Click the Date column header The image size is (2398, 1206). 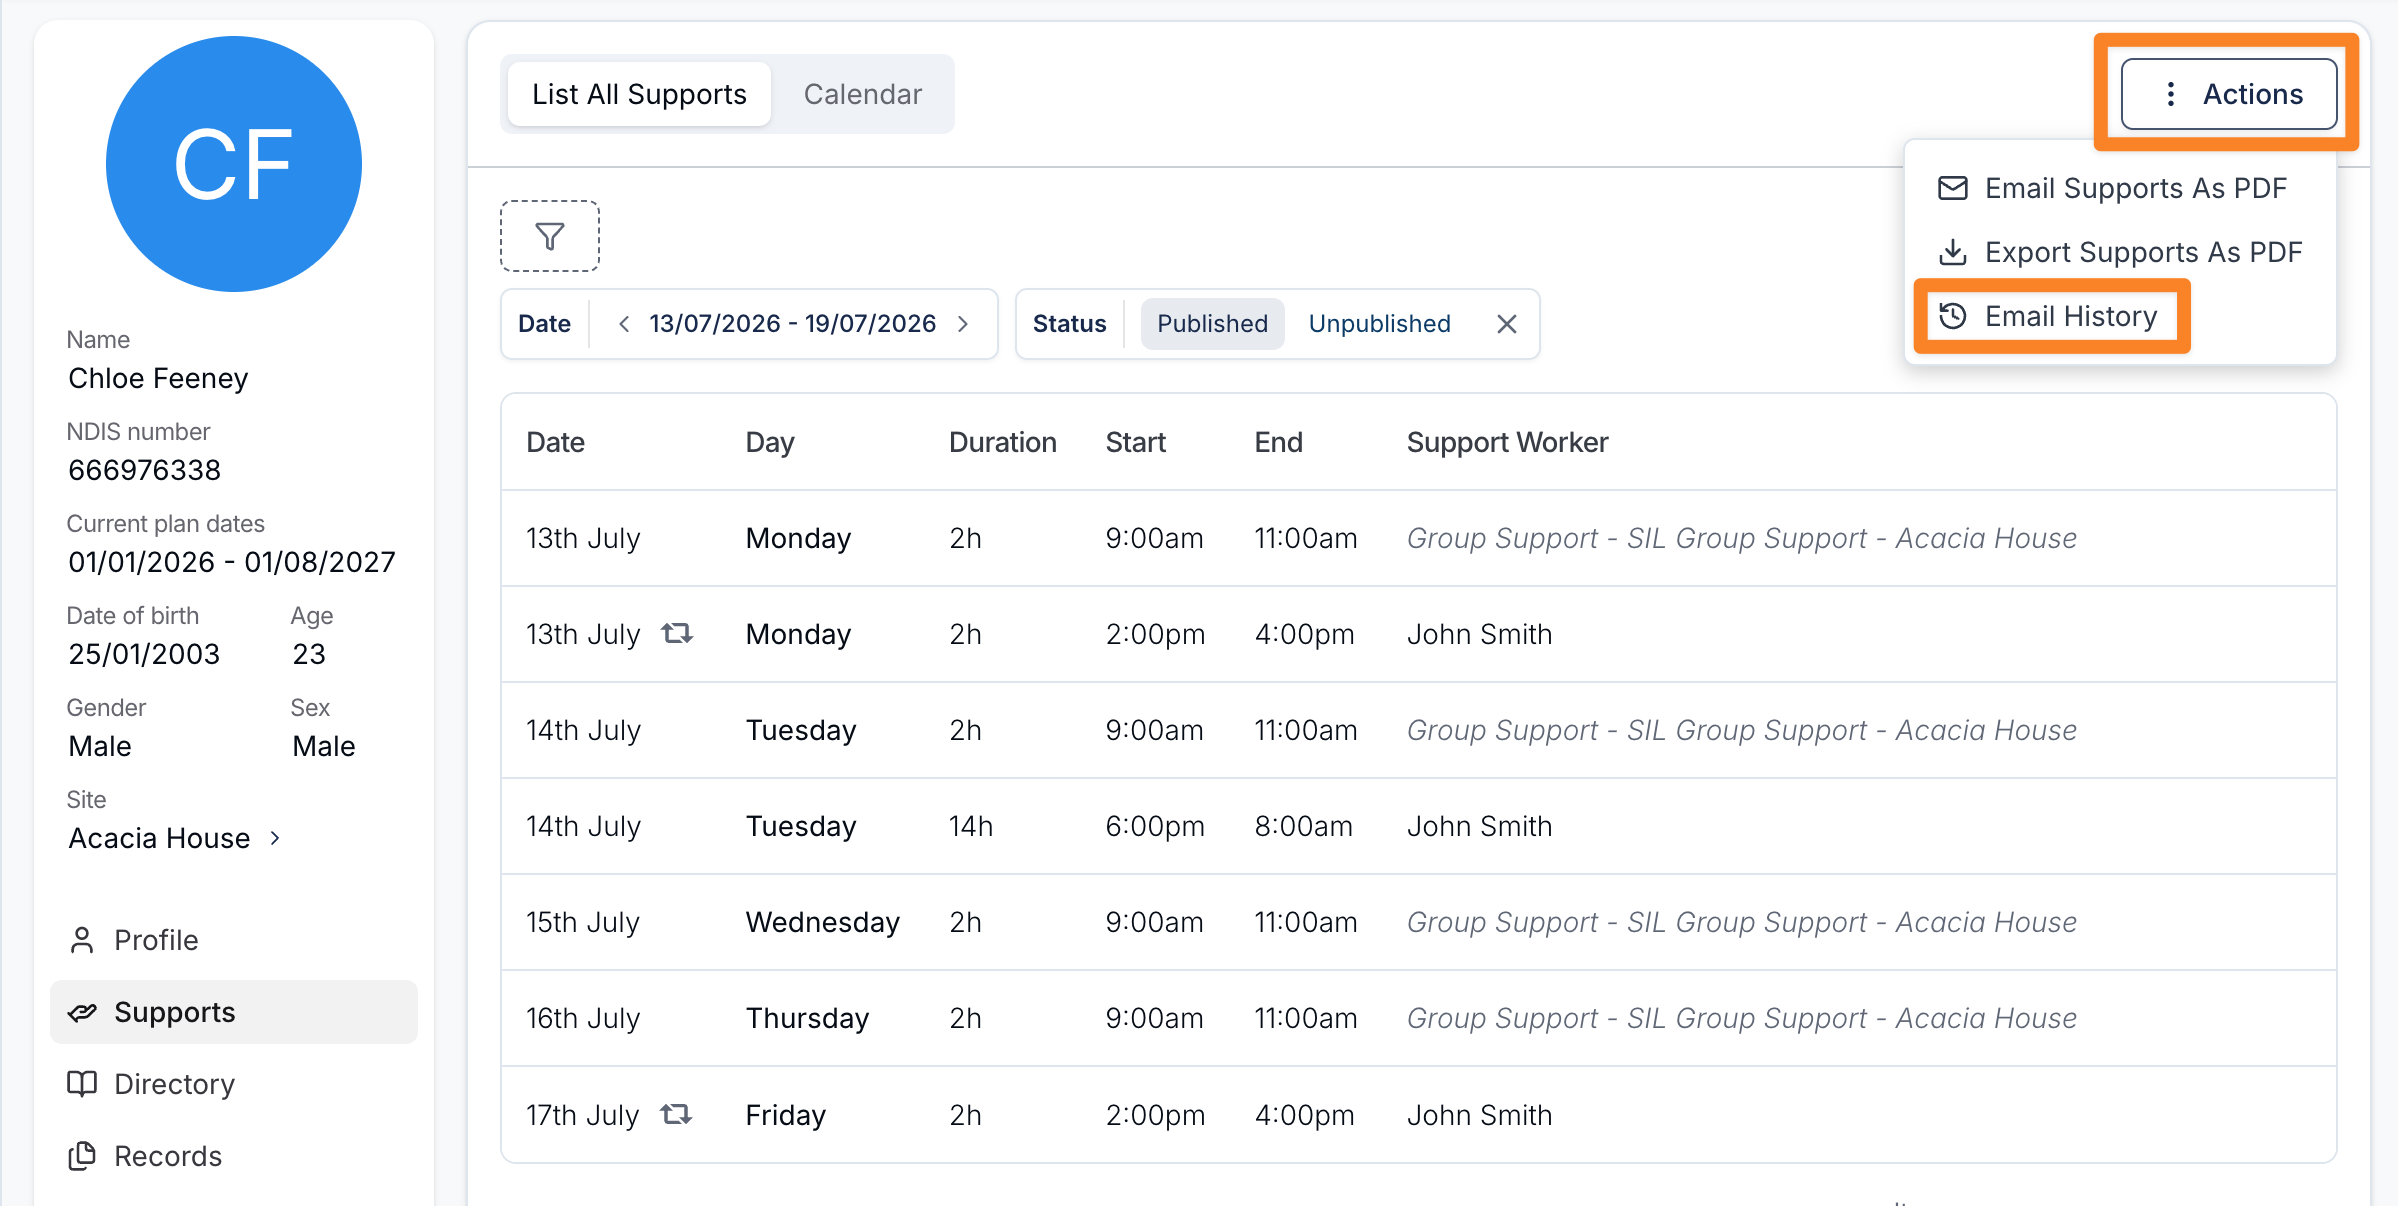pos(555,442)
